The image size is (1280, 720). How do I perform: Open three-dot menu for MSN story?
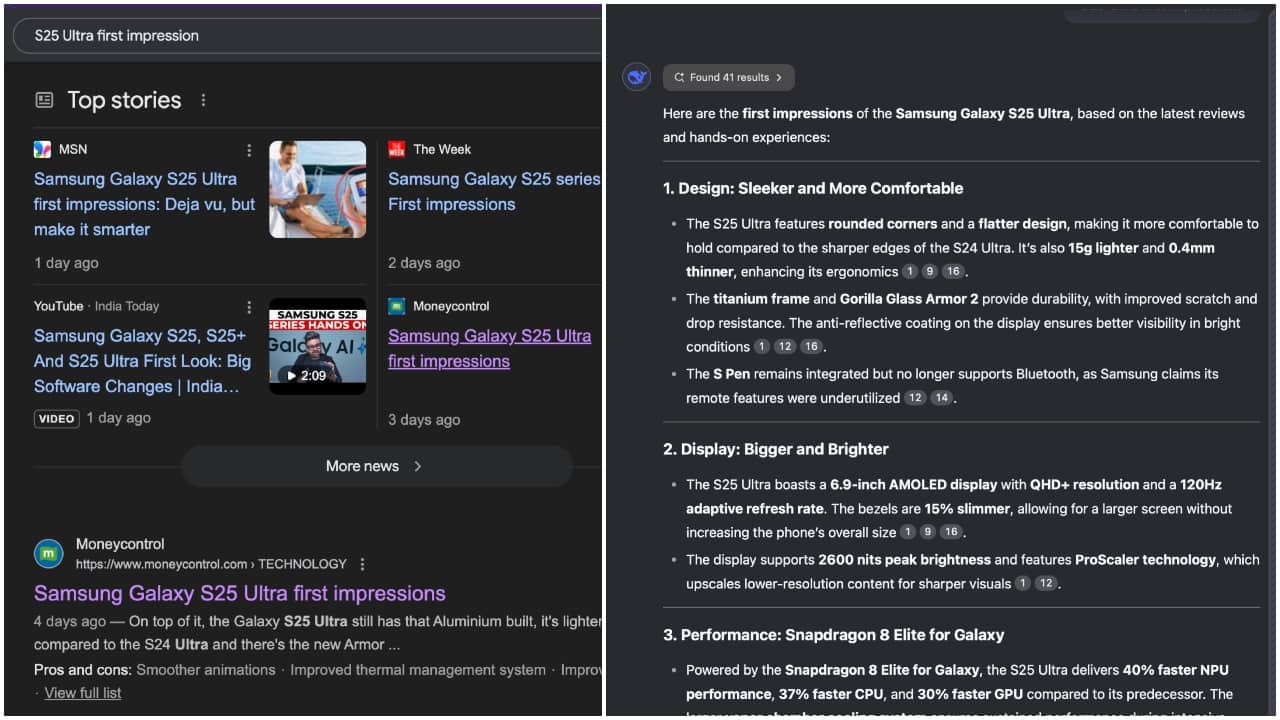point(249,150)
